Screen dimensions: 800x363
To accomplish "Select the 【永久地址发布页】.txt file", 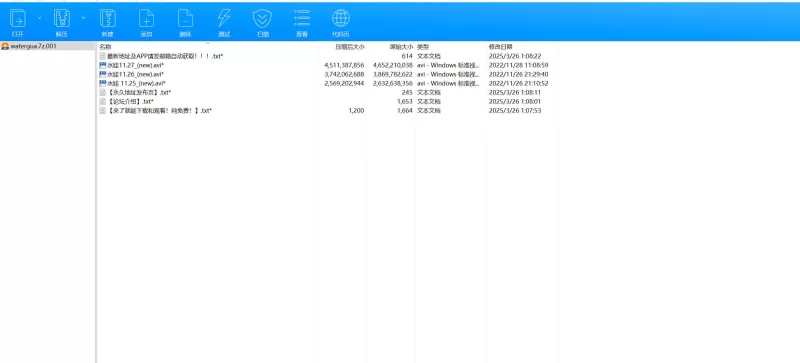I will coord(139,92).
